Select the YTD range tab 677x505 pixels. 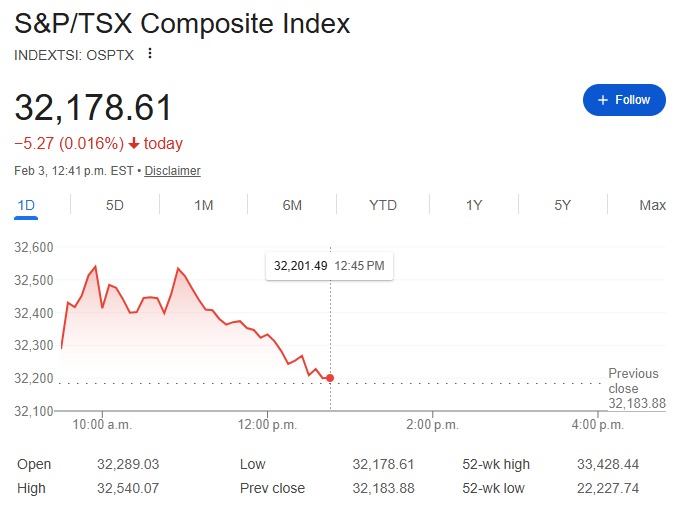[x=383, y=205]
